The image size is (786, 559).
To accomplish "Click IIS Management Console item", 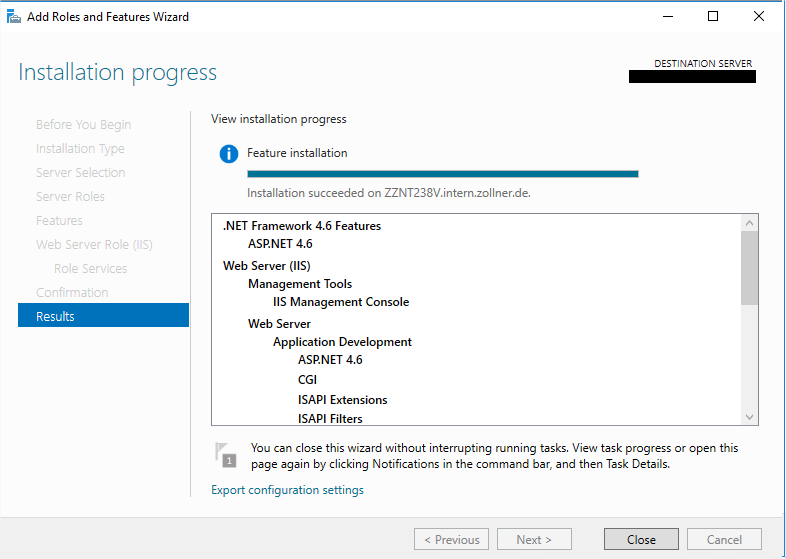I will pyautogui.click(x=341, y=302).
